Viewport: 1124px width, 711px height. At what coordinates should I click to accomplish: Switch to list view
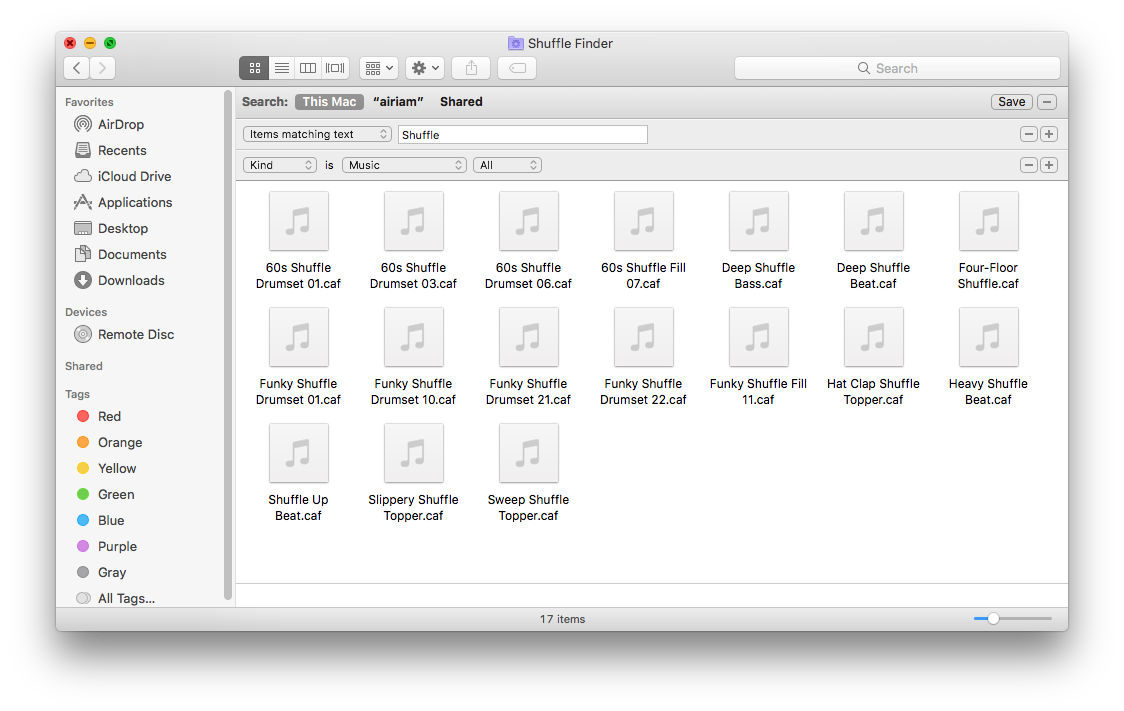point(282,68)
